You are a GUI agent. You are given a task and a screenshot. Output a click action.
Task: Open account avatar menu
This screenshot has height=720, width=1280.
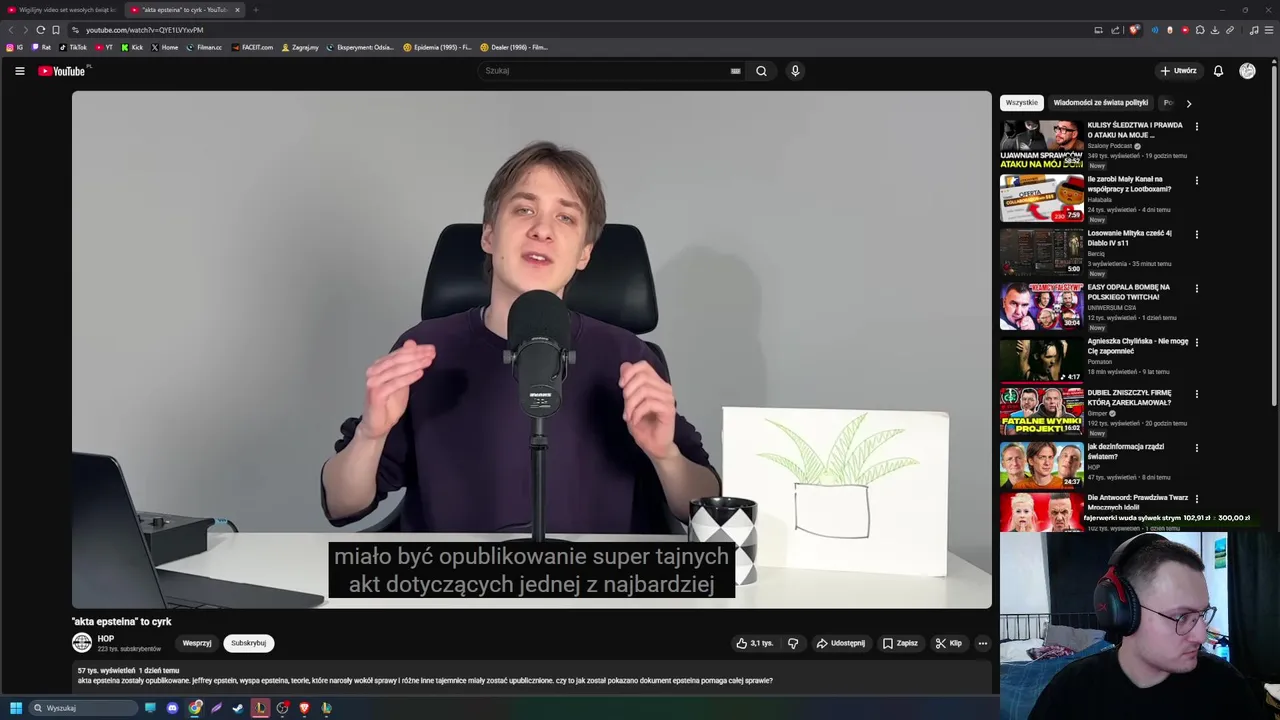1247,71
